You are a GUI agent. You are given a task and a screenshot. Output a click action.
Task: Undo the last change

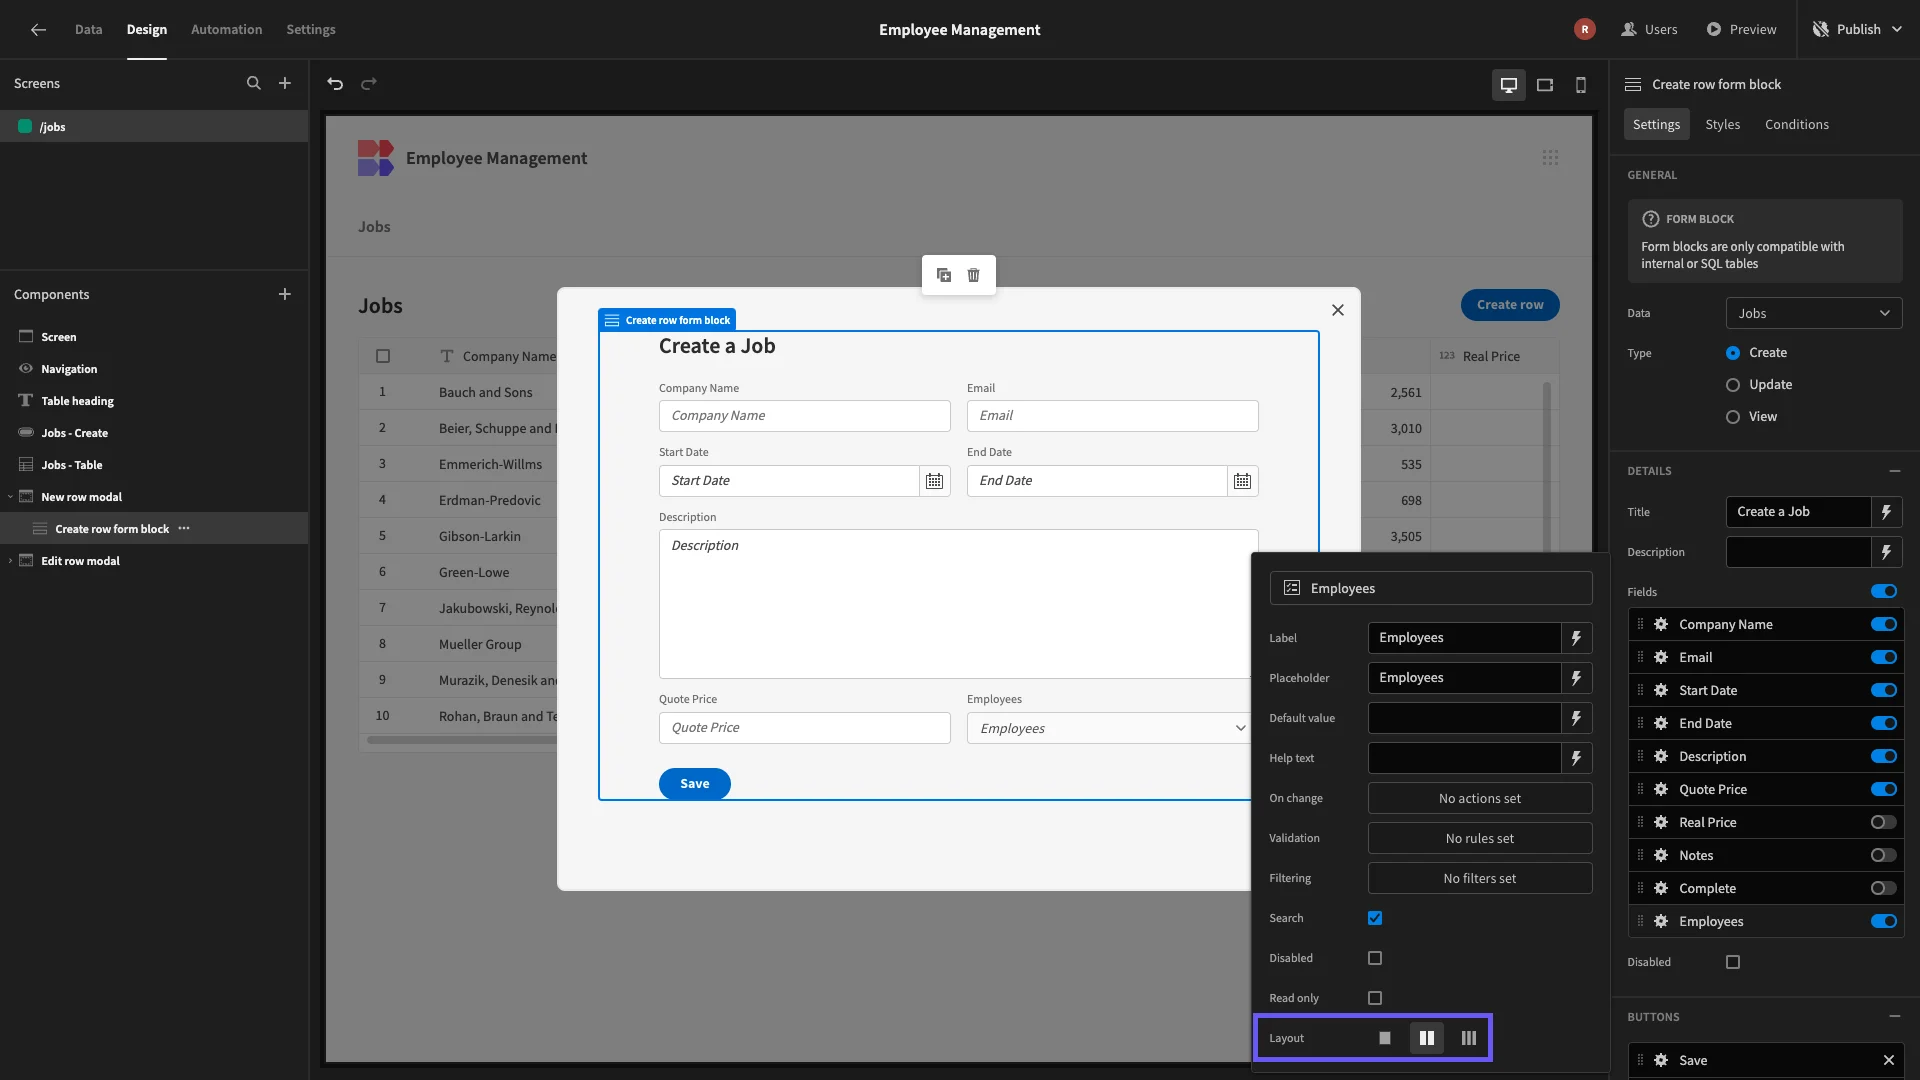(335, 84)
